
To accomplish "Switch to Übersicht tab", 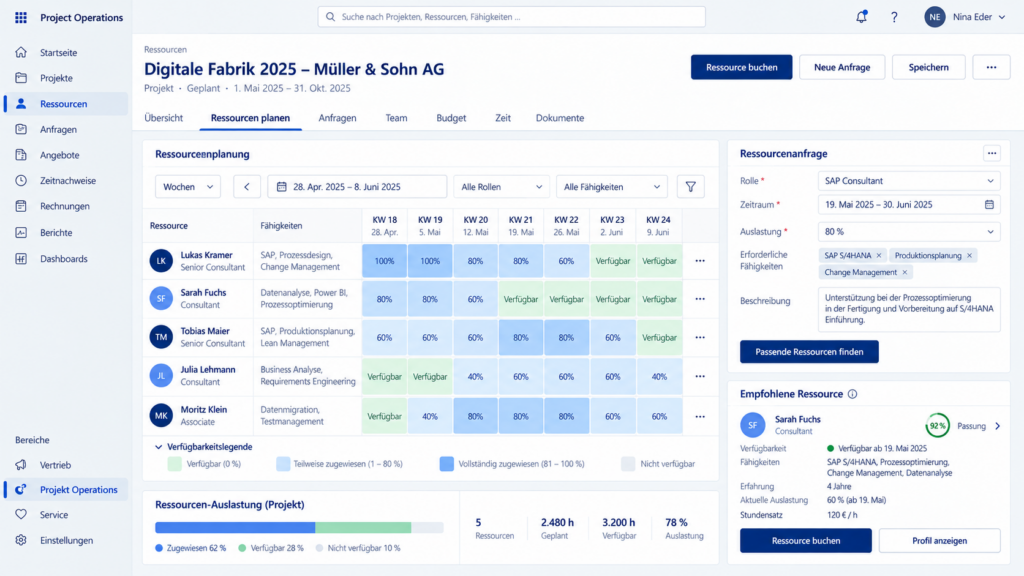I will pyautogui.click(x=163, y=118).
